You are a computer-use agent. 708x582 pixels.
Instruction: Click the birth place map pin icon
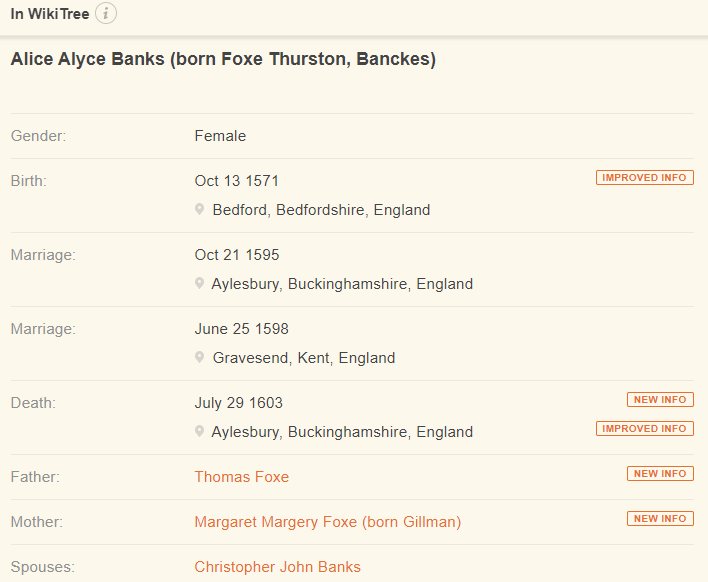tap(199, 209)
